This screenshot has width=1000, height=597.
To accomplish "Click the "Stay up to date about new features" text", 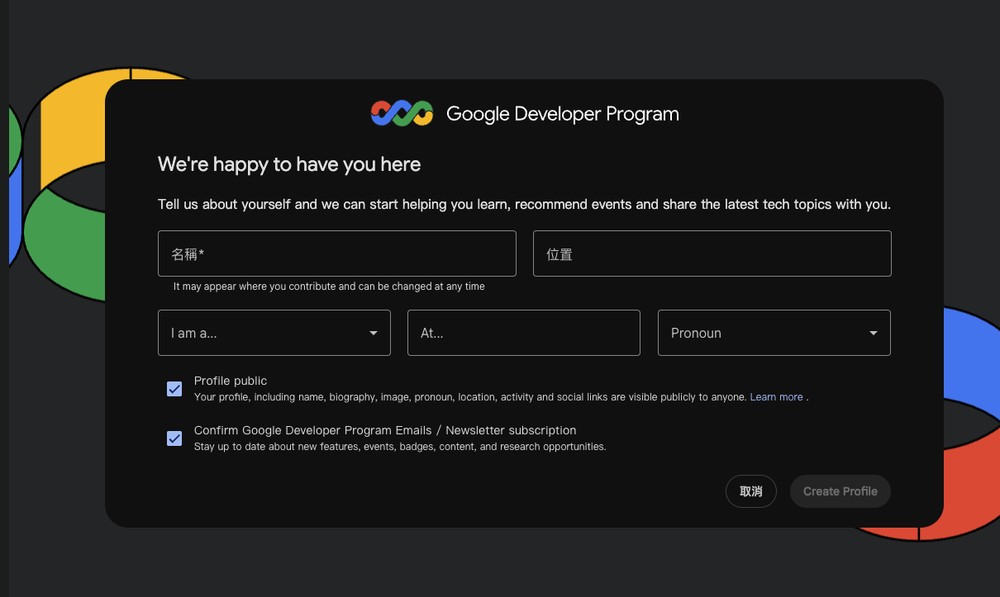I will pos(400,446).
